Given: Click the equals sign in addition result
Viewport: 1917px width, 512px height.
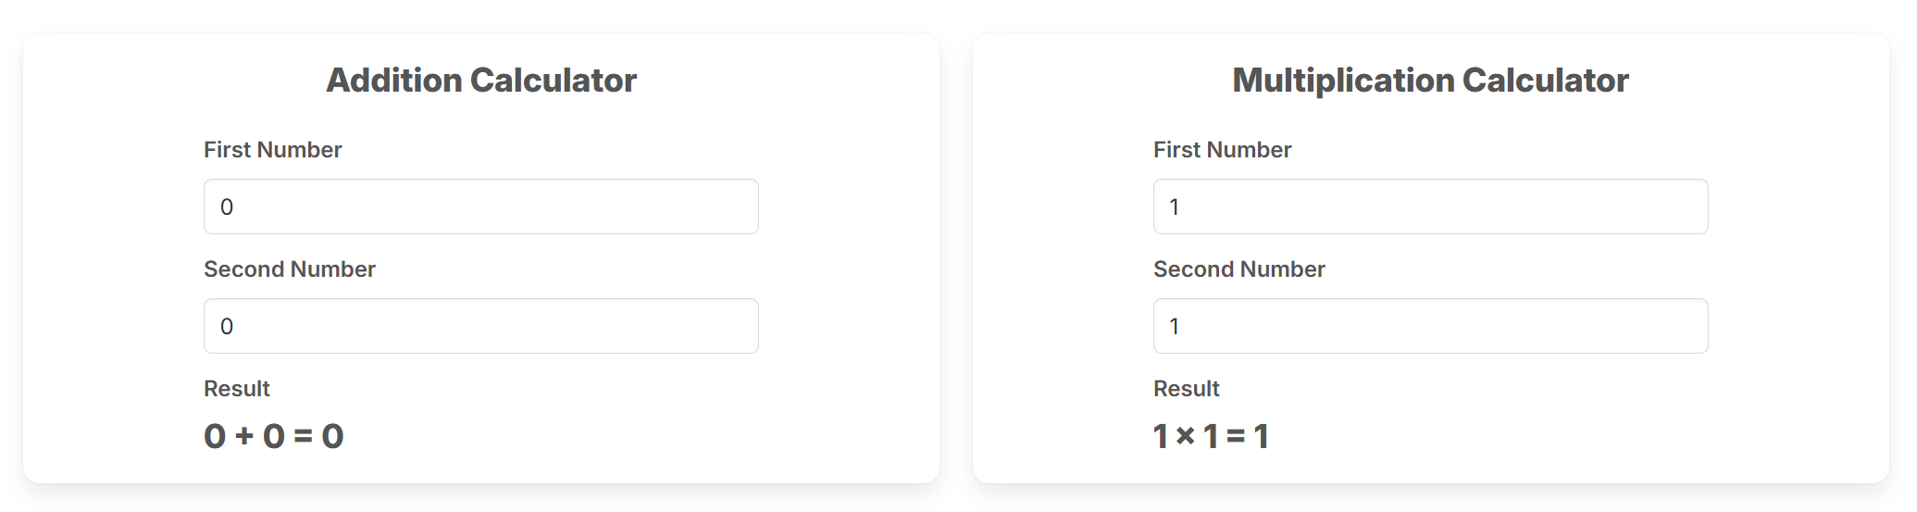Looking at the screenshot, I should click(303, 437).
